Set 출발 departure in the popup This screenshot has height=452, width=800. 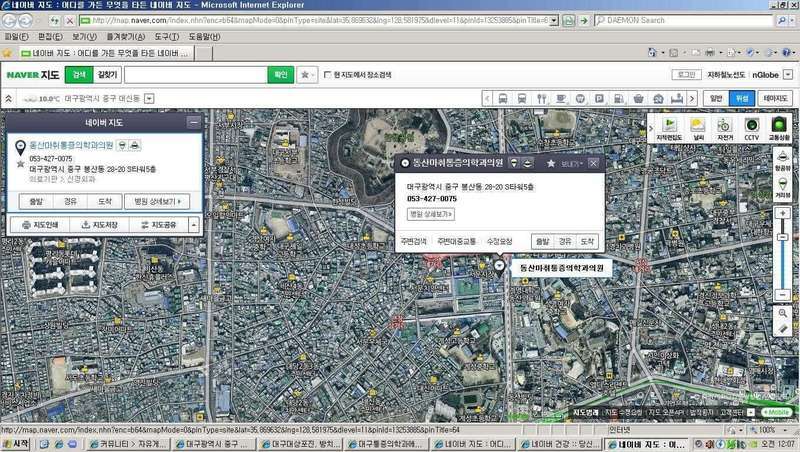click(543, 241)
